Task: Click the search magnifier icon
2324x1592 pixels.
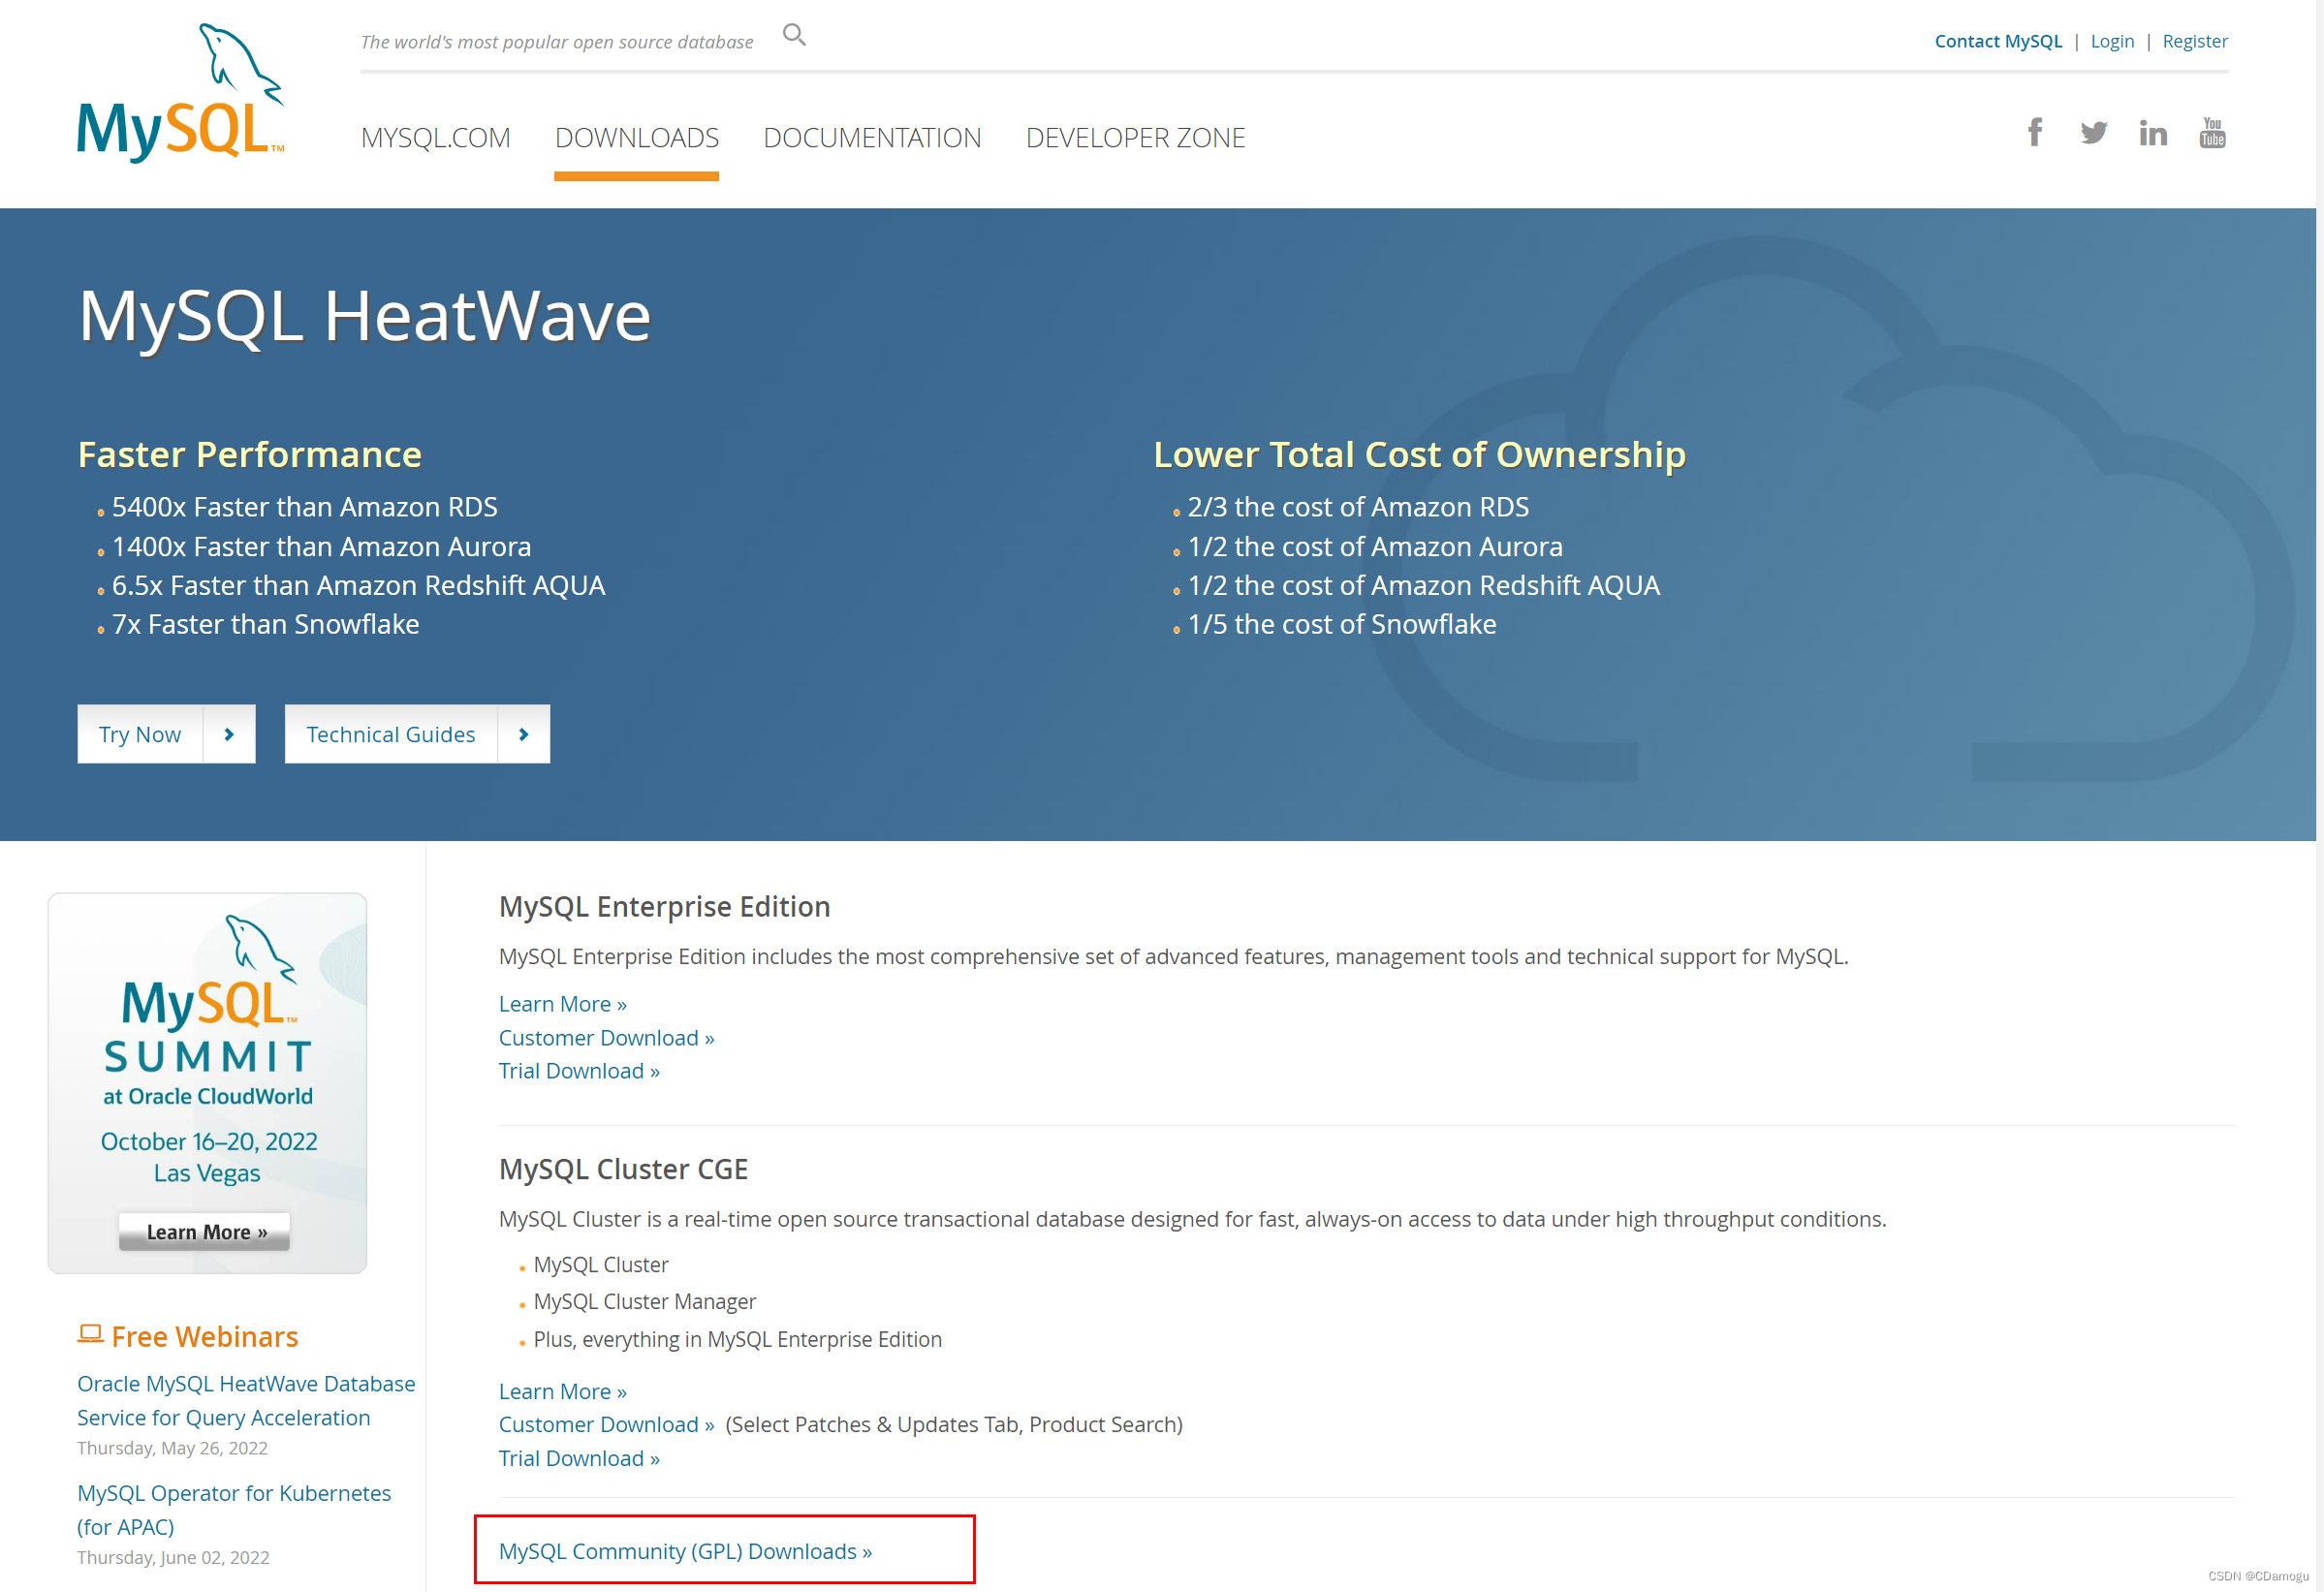Action: 793,36
